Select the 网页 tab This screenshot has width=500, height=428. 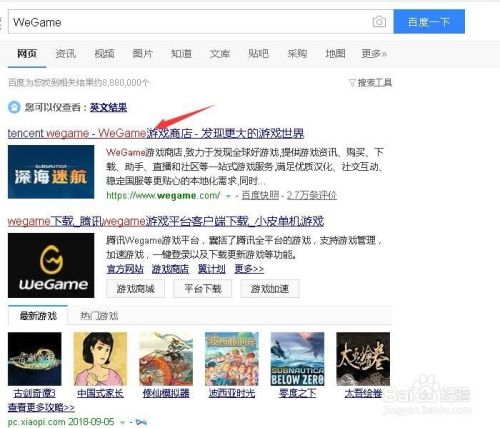click(27, 54)
